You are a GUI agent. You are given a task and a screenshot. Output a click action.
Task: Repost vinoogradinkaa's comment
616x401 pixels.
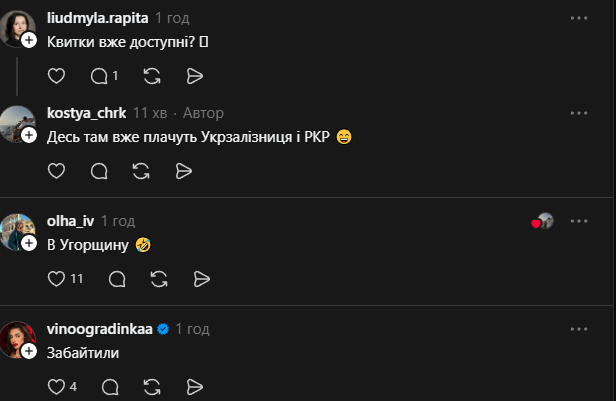coord(152,387)
